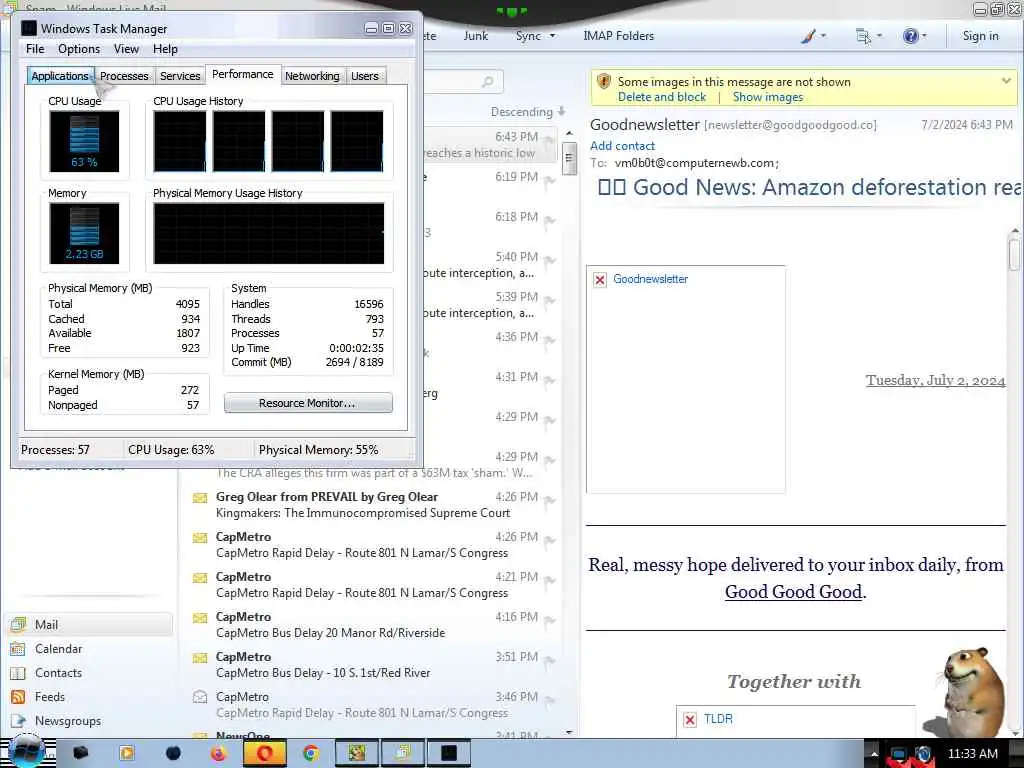Flag the CapMetro 3:46 PM message
The width and height of the screenshot is (1024, 768).
[550, 701]
